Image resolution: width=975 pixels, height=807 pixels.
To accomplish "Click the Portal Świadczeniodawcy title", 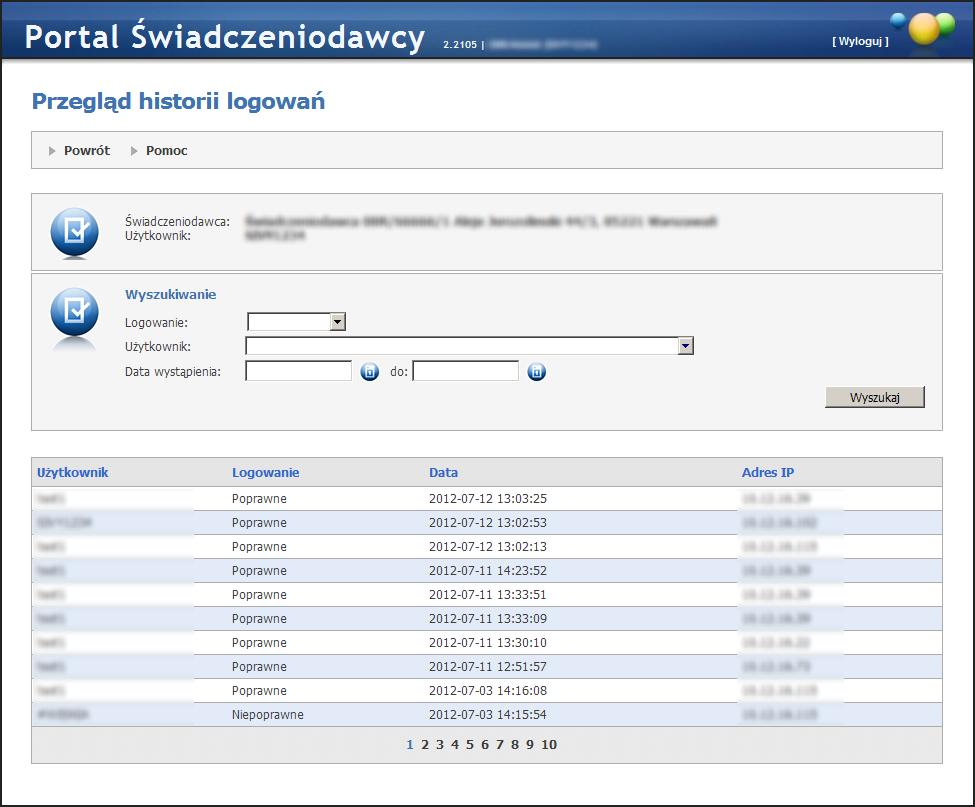I will click(224, 37).
